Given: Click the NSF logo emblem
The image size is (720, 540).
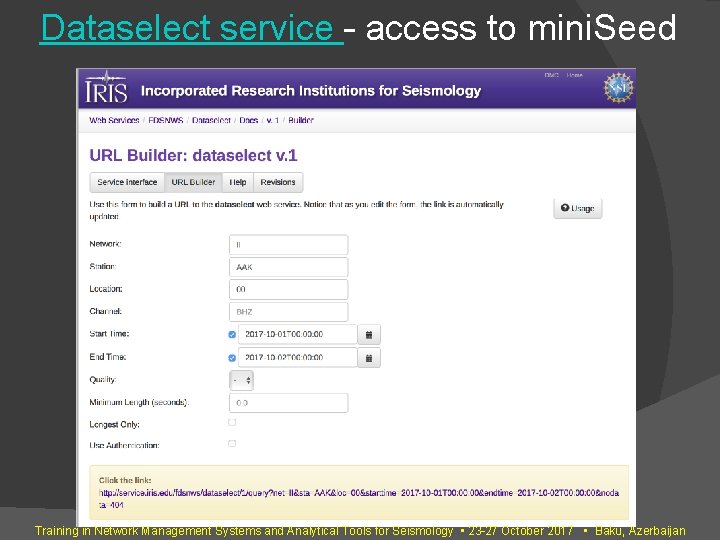Looking at the screenshot, I should (618, 87).
